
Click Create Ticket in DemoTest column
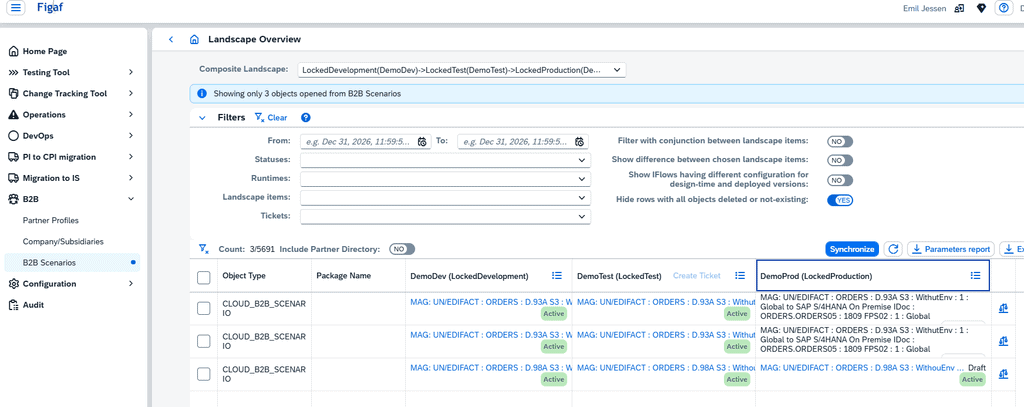coord(697,276)
